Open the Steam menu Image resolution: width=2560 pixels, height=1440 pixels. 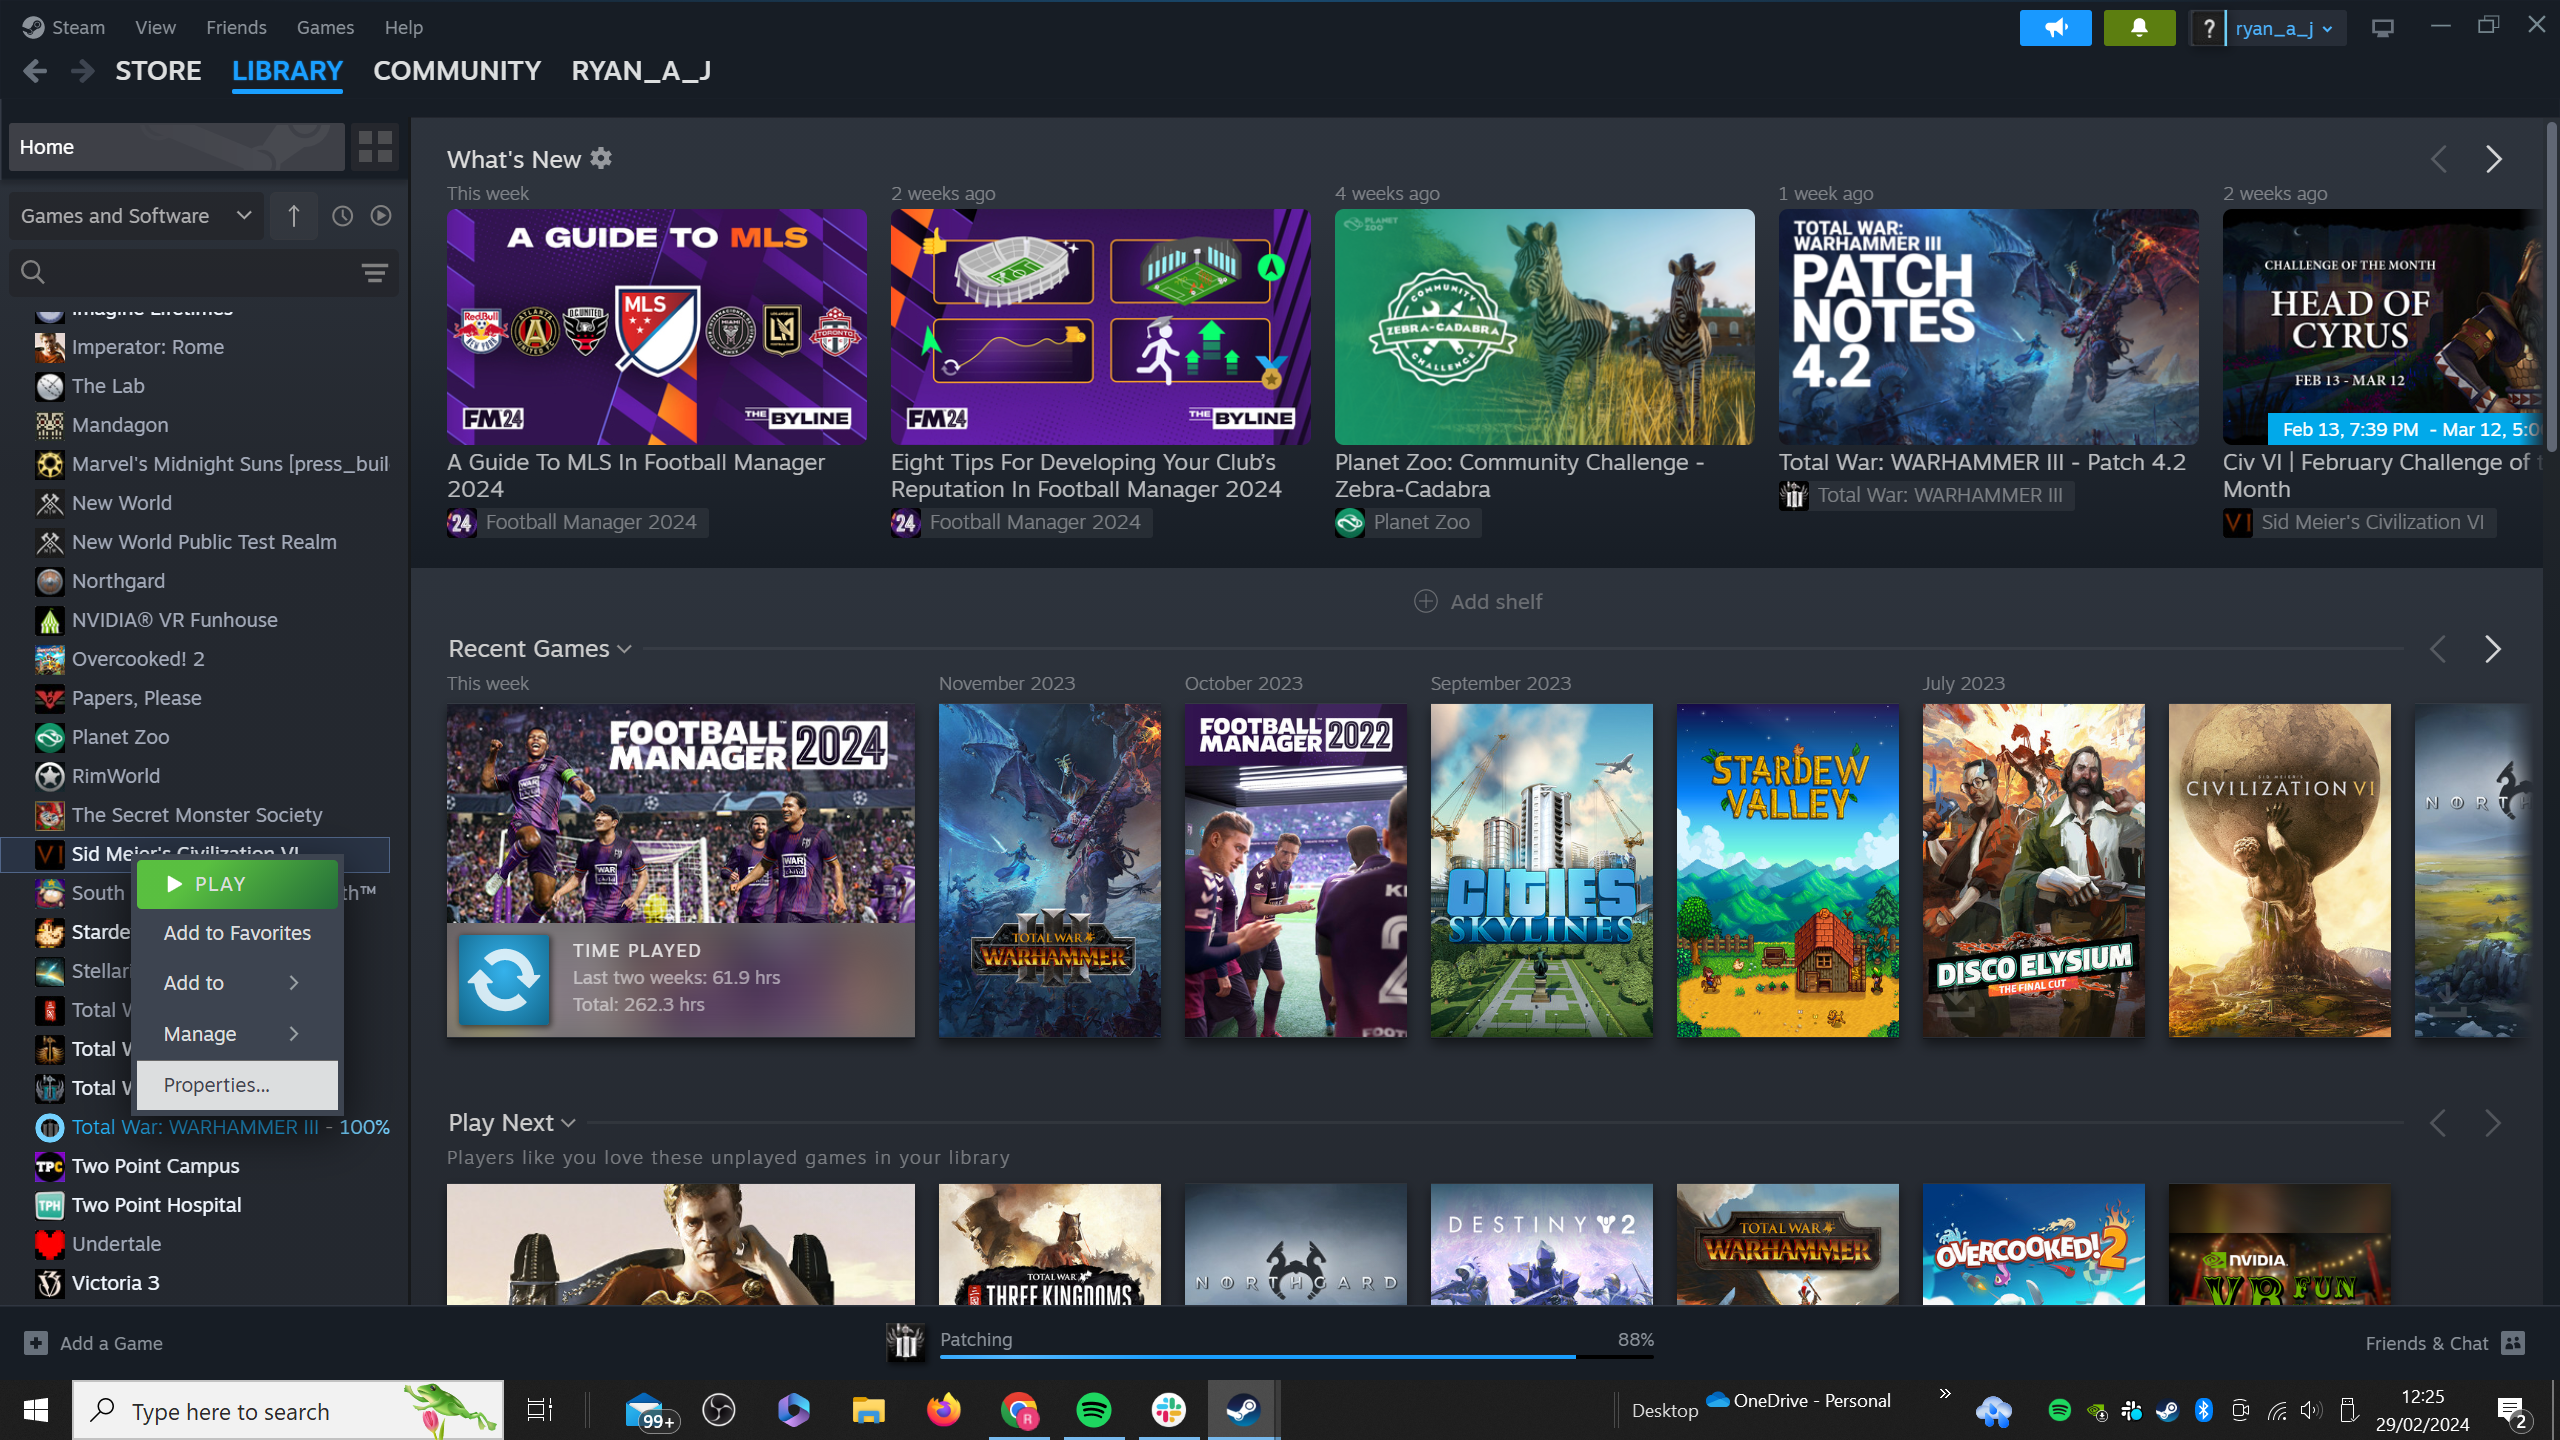click(78, 27)
